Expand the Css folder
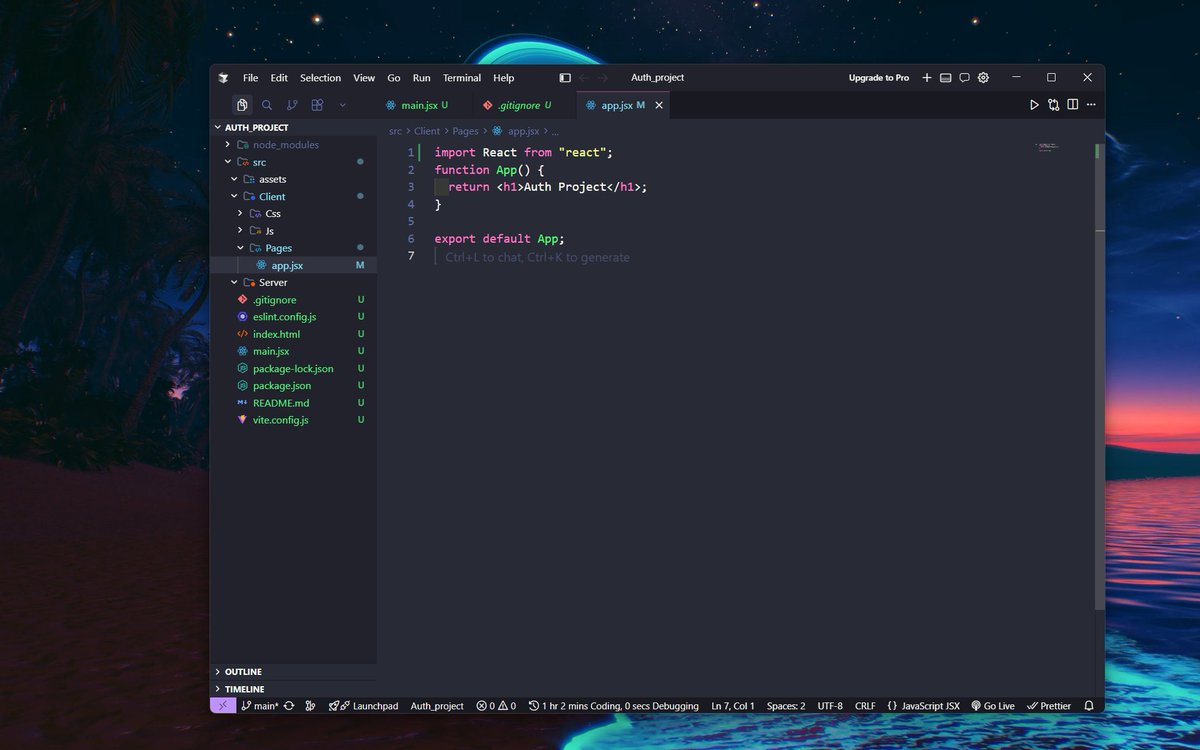Image resolution: width=1200 pixels, height=750 pixels. coord(293,214)
